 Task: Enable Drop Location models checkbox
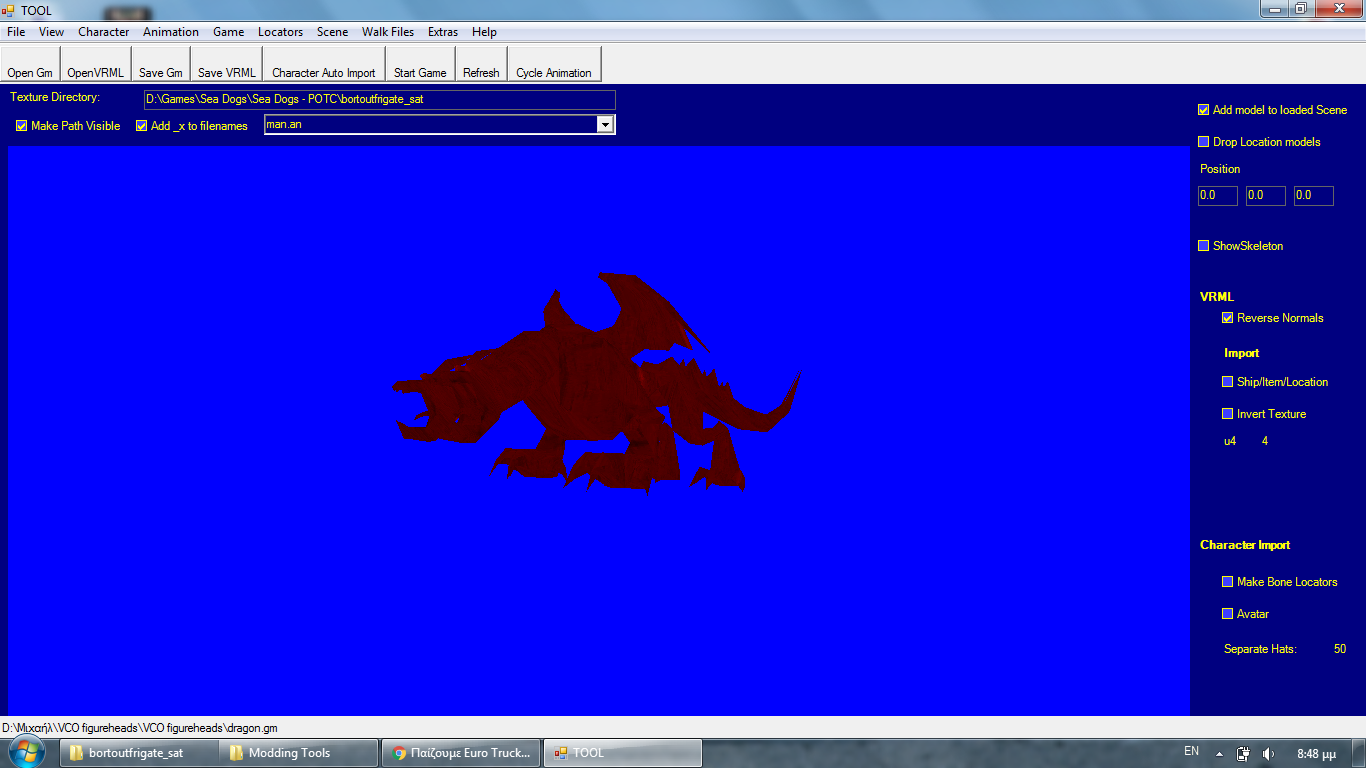coord(1204,142)
